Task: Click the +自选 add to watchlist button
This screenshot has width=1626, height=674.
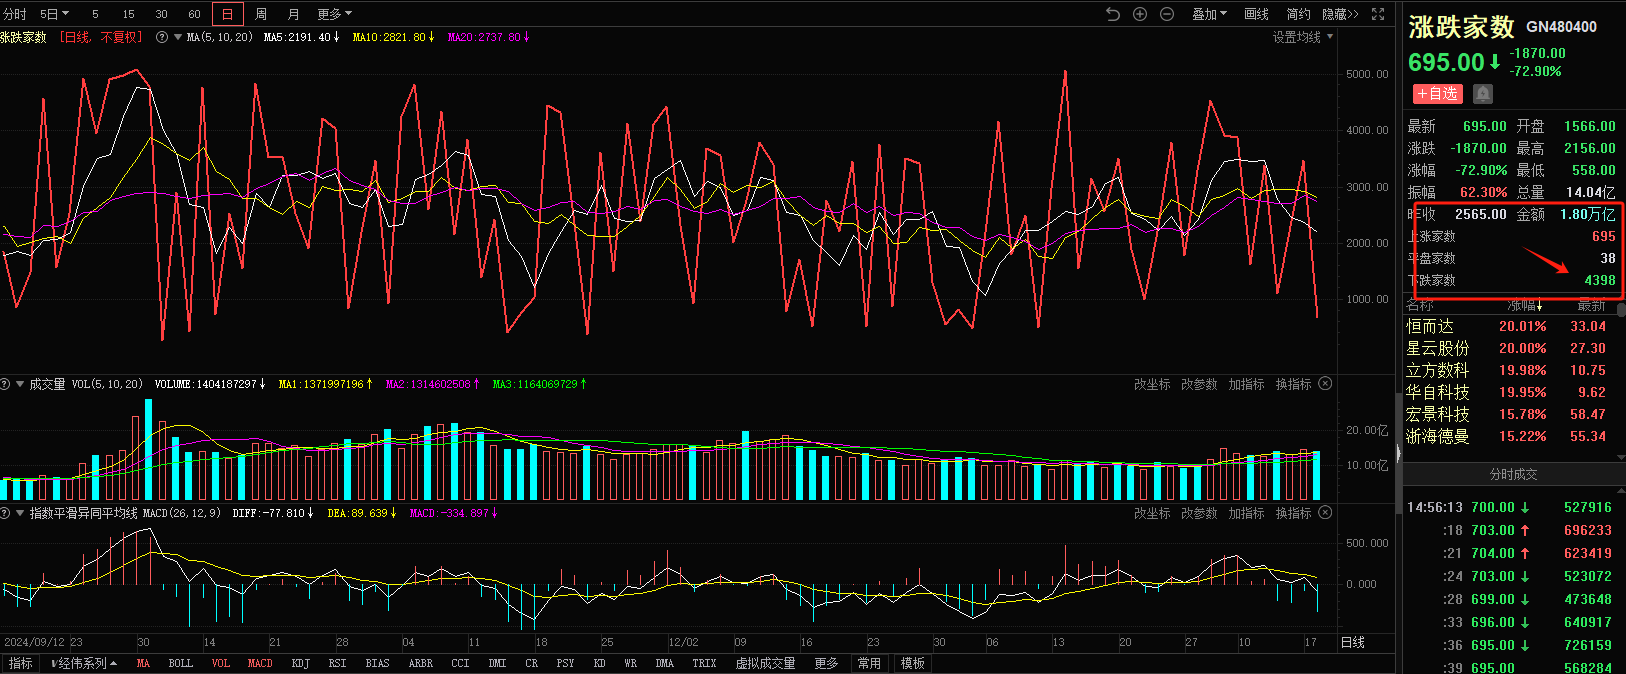Action: (x=1437, y=93)
